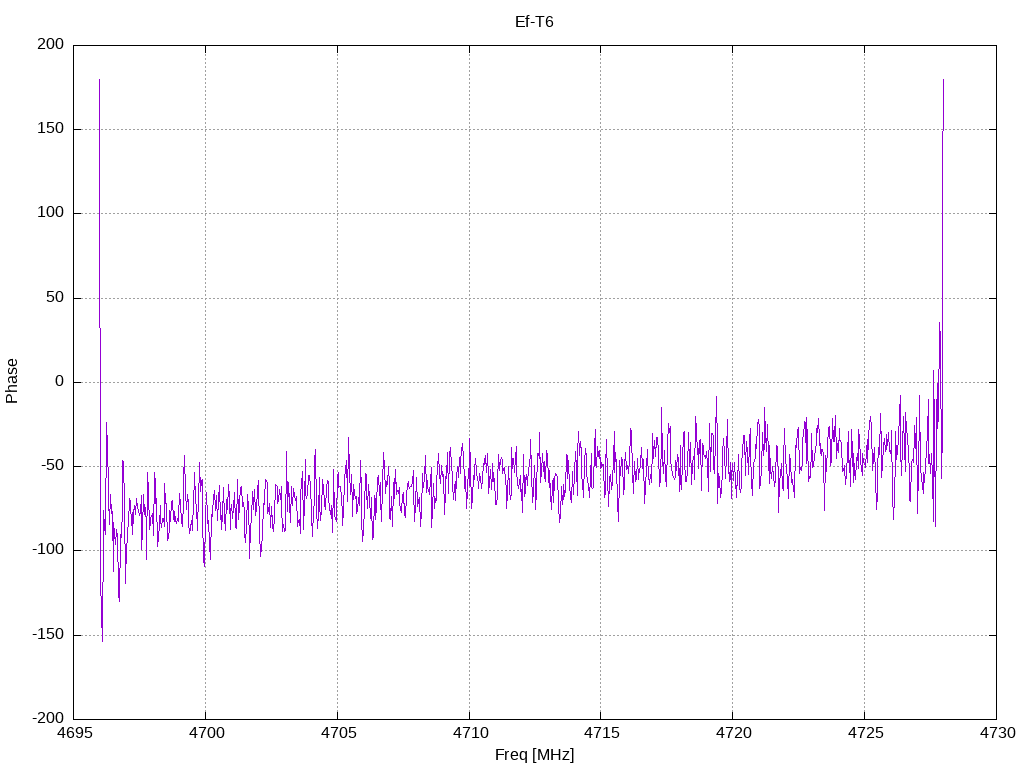Screen dimensions: 1024x768
Task: Select the 4720 x-axis tick label
Action: (x=732, y=734)
